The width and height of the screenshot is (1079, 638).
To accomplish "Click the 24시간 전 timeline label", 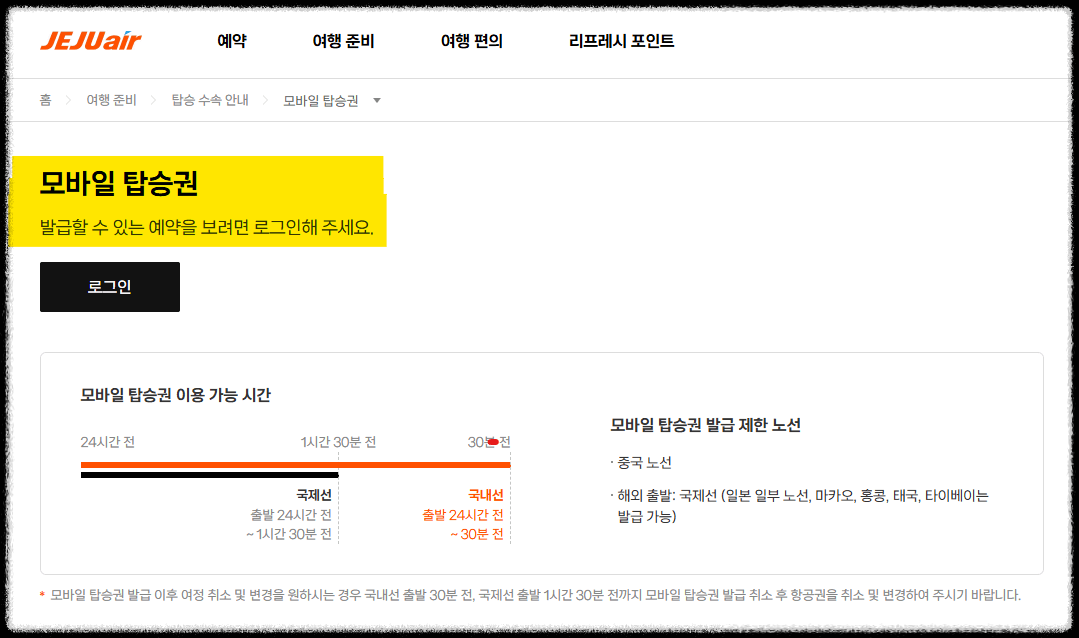I will (x=106, y=441).
